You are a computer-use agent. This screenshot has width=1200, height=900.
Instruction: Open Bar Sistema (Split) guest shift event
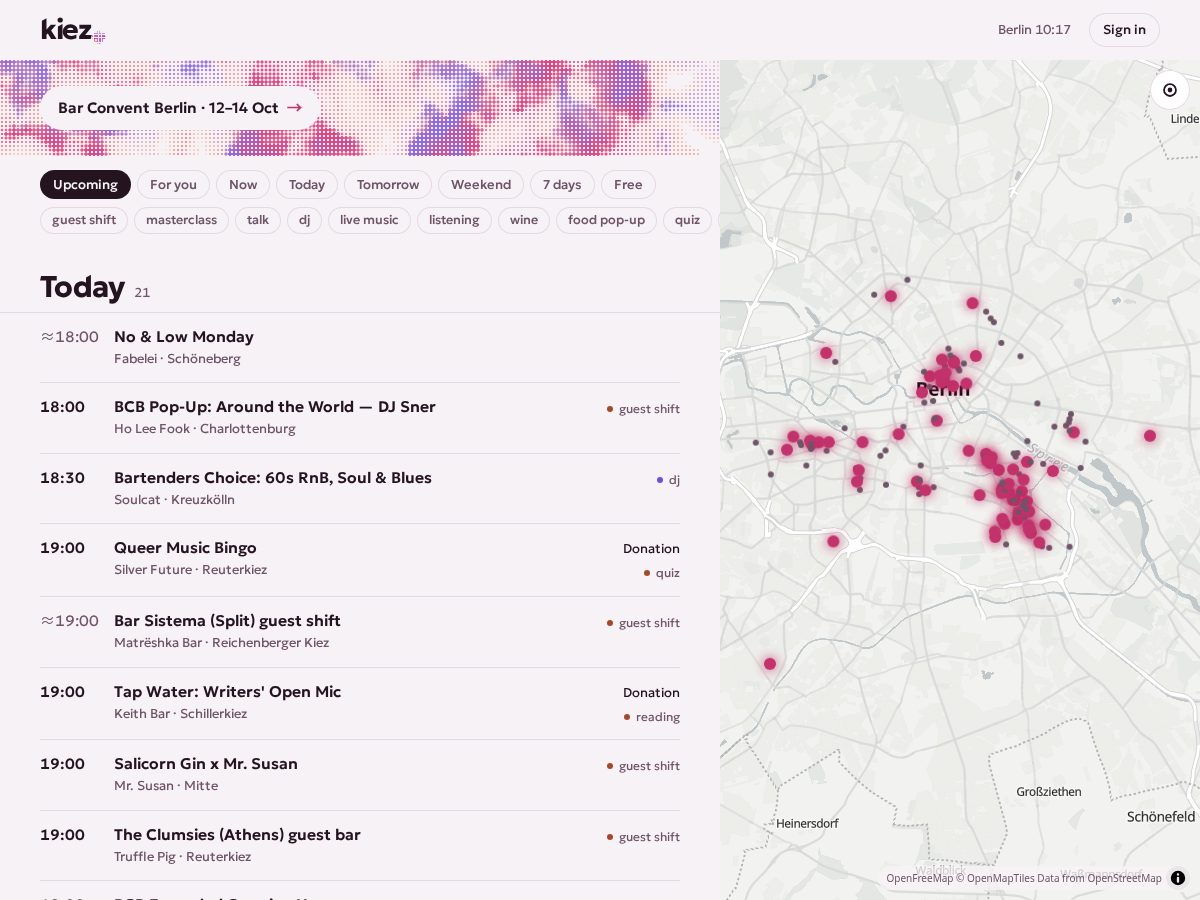coord(360,632)
